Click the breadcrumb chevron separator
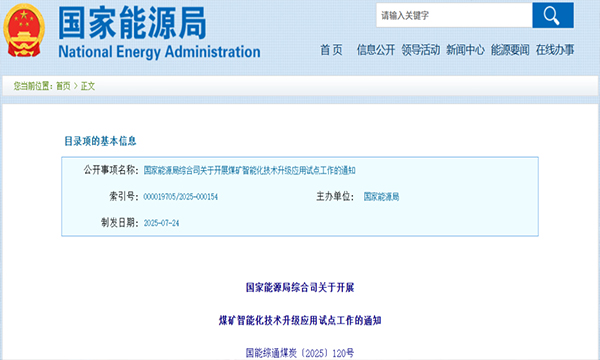Image resolution: width=600 pixels, height=360 pixels. [75, 86]
